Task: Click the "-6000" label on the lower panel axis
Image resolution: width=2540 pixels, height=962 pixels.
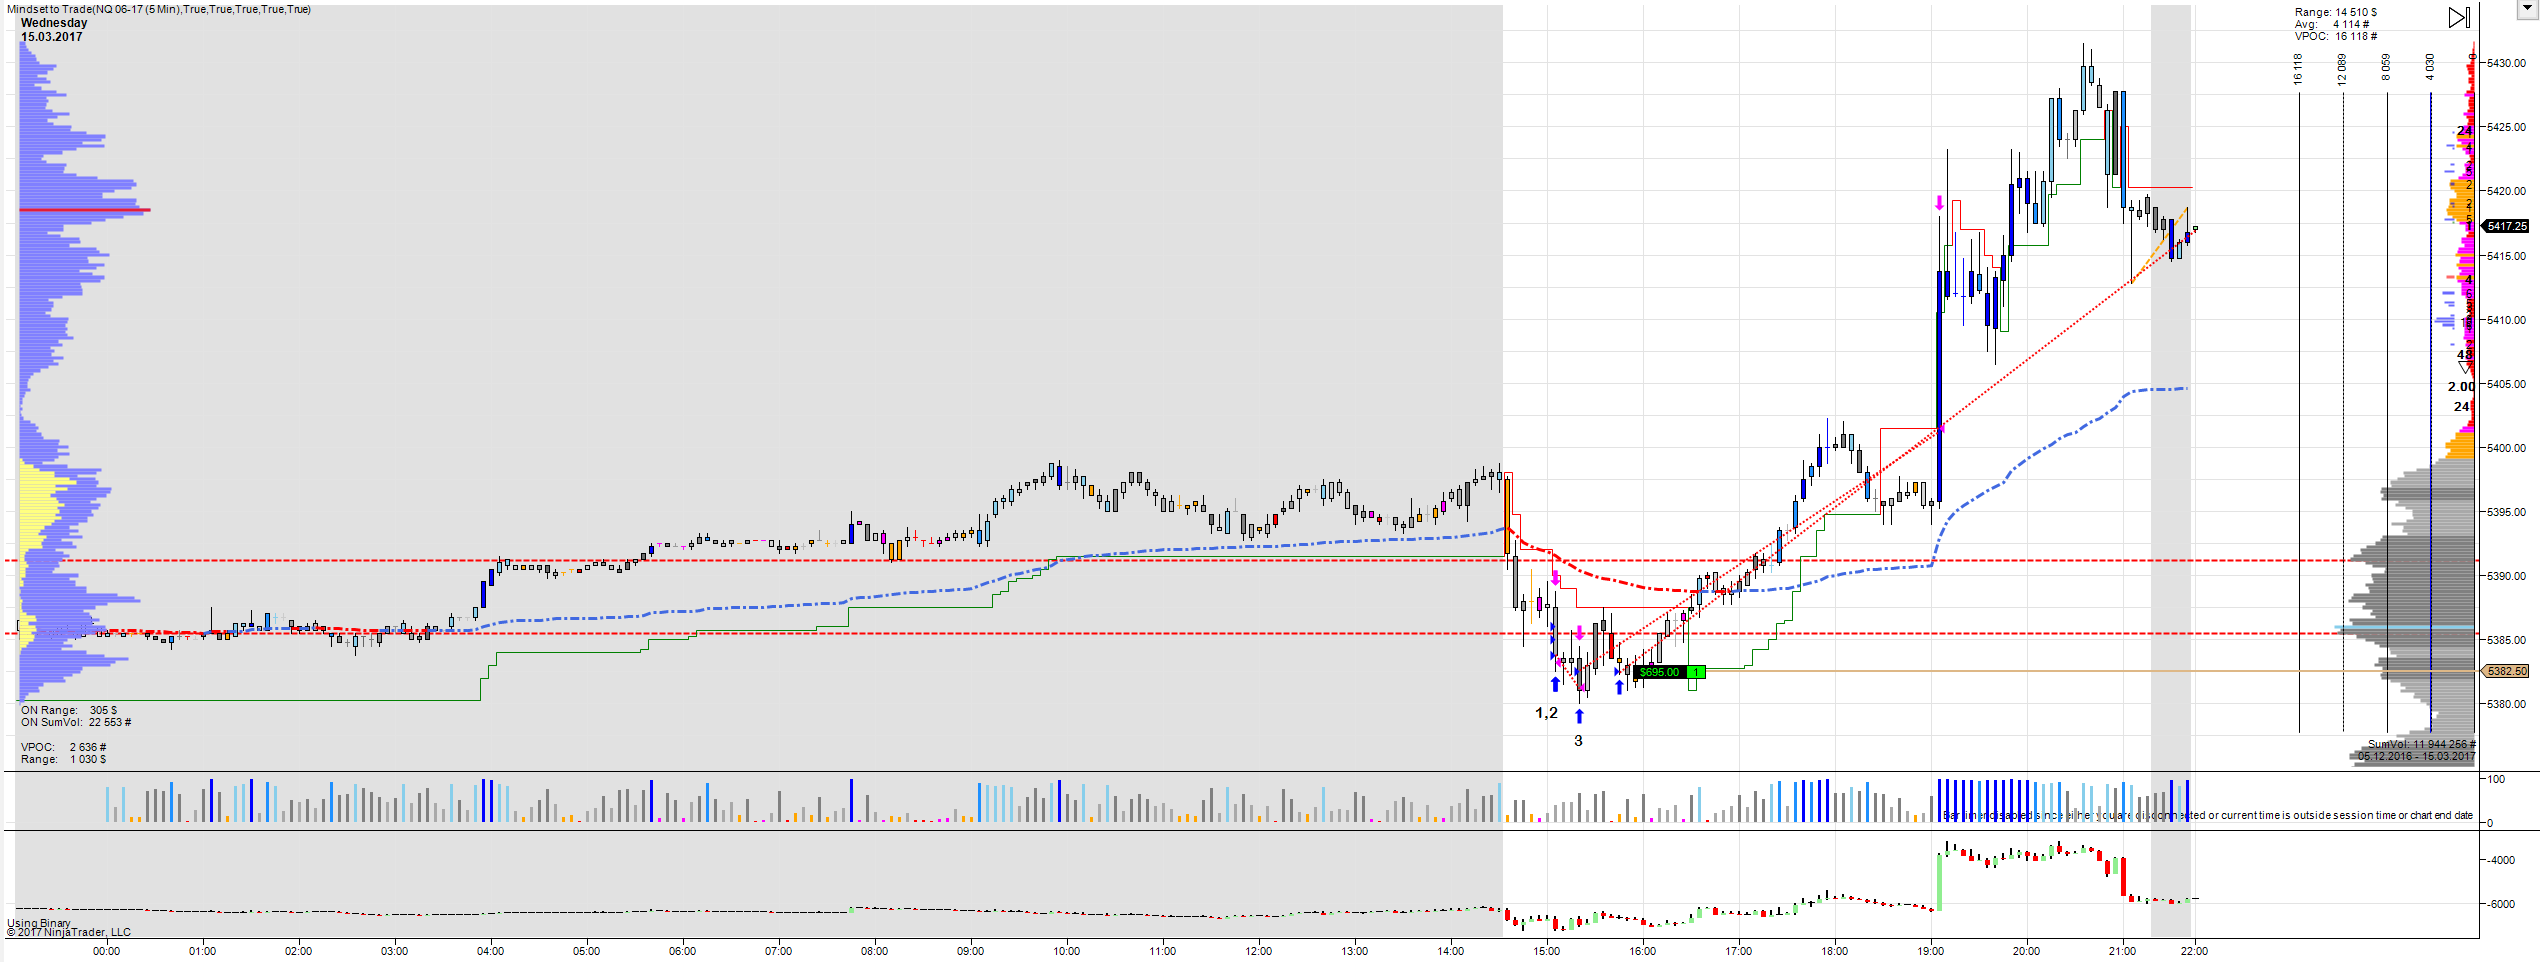Action: 2501,904
